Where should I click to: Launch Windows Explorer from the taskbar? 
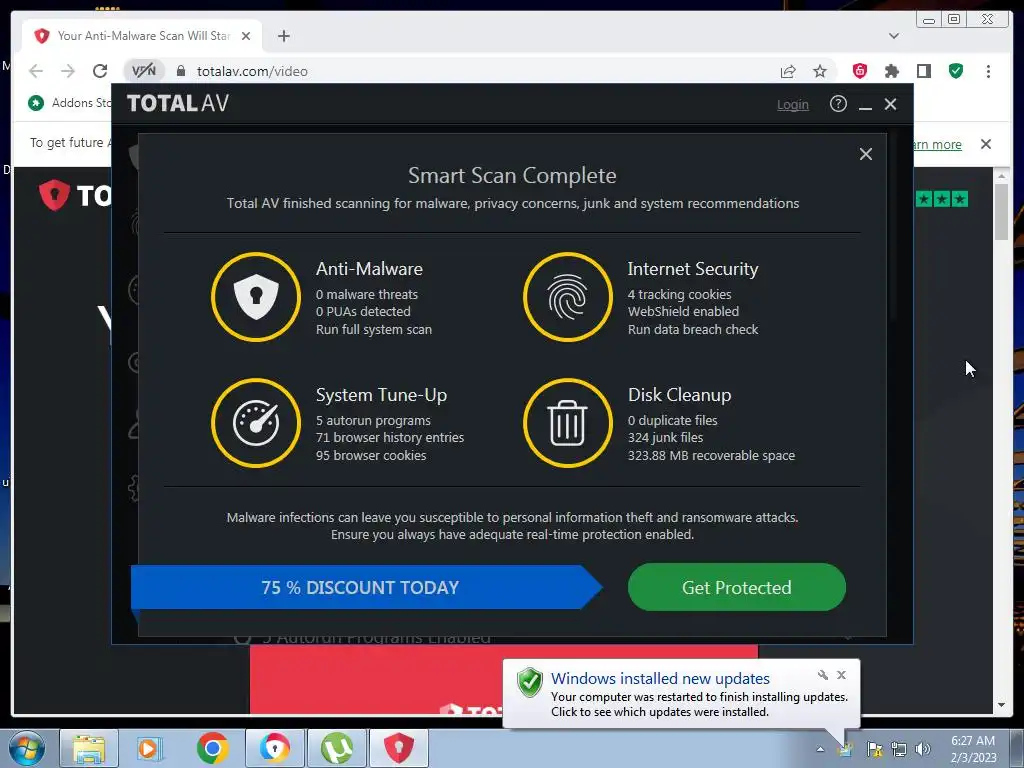click(x=89, y=748)
